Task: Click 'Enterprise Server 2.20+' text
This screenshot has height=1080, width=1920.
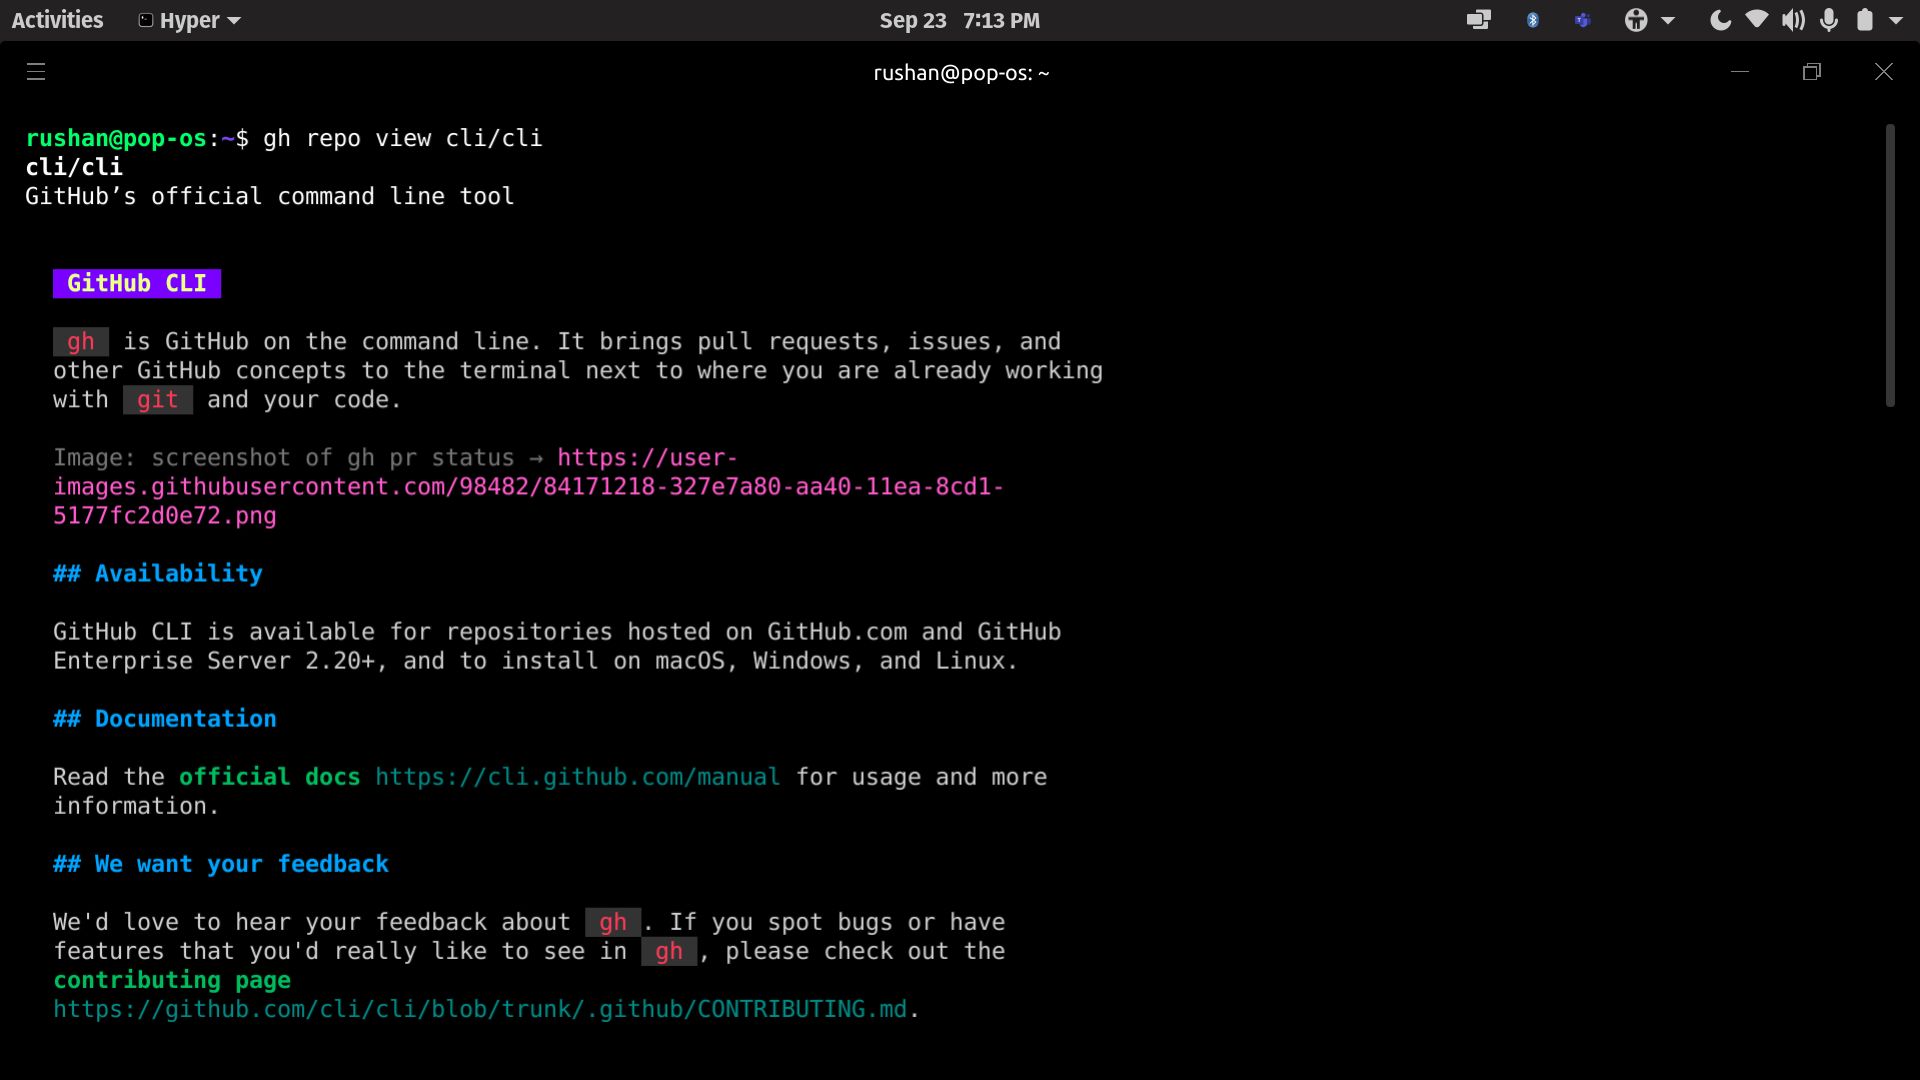Action: pyautogui.click(x=214, y=661)
